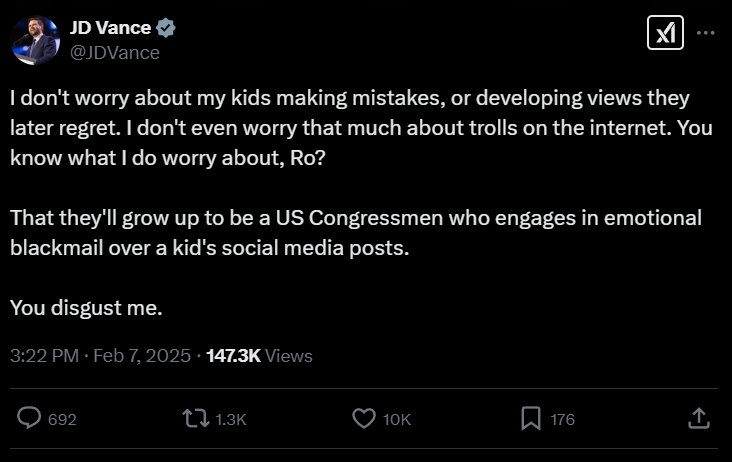Toggle the bookmark icon on the post
Image resolution: width=732 pixels, height=462 pixels.
coord(531,419)
